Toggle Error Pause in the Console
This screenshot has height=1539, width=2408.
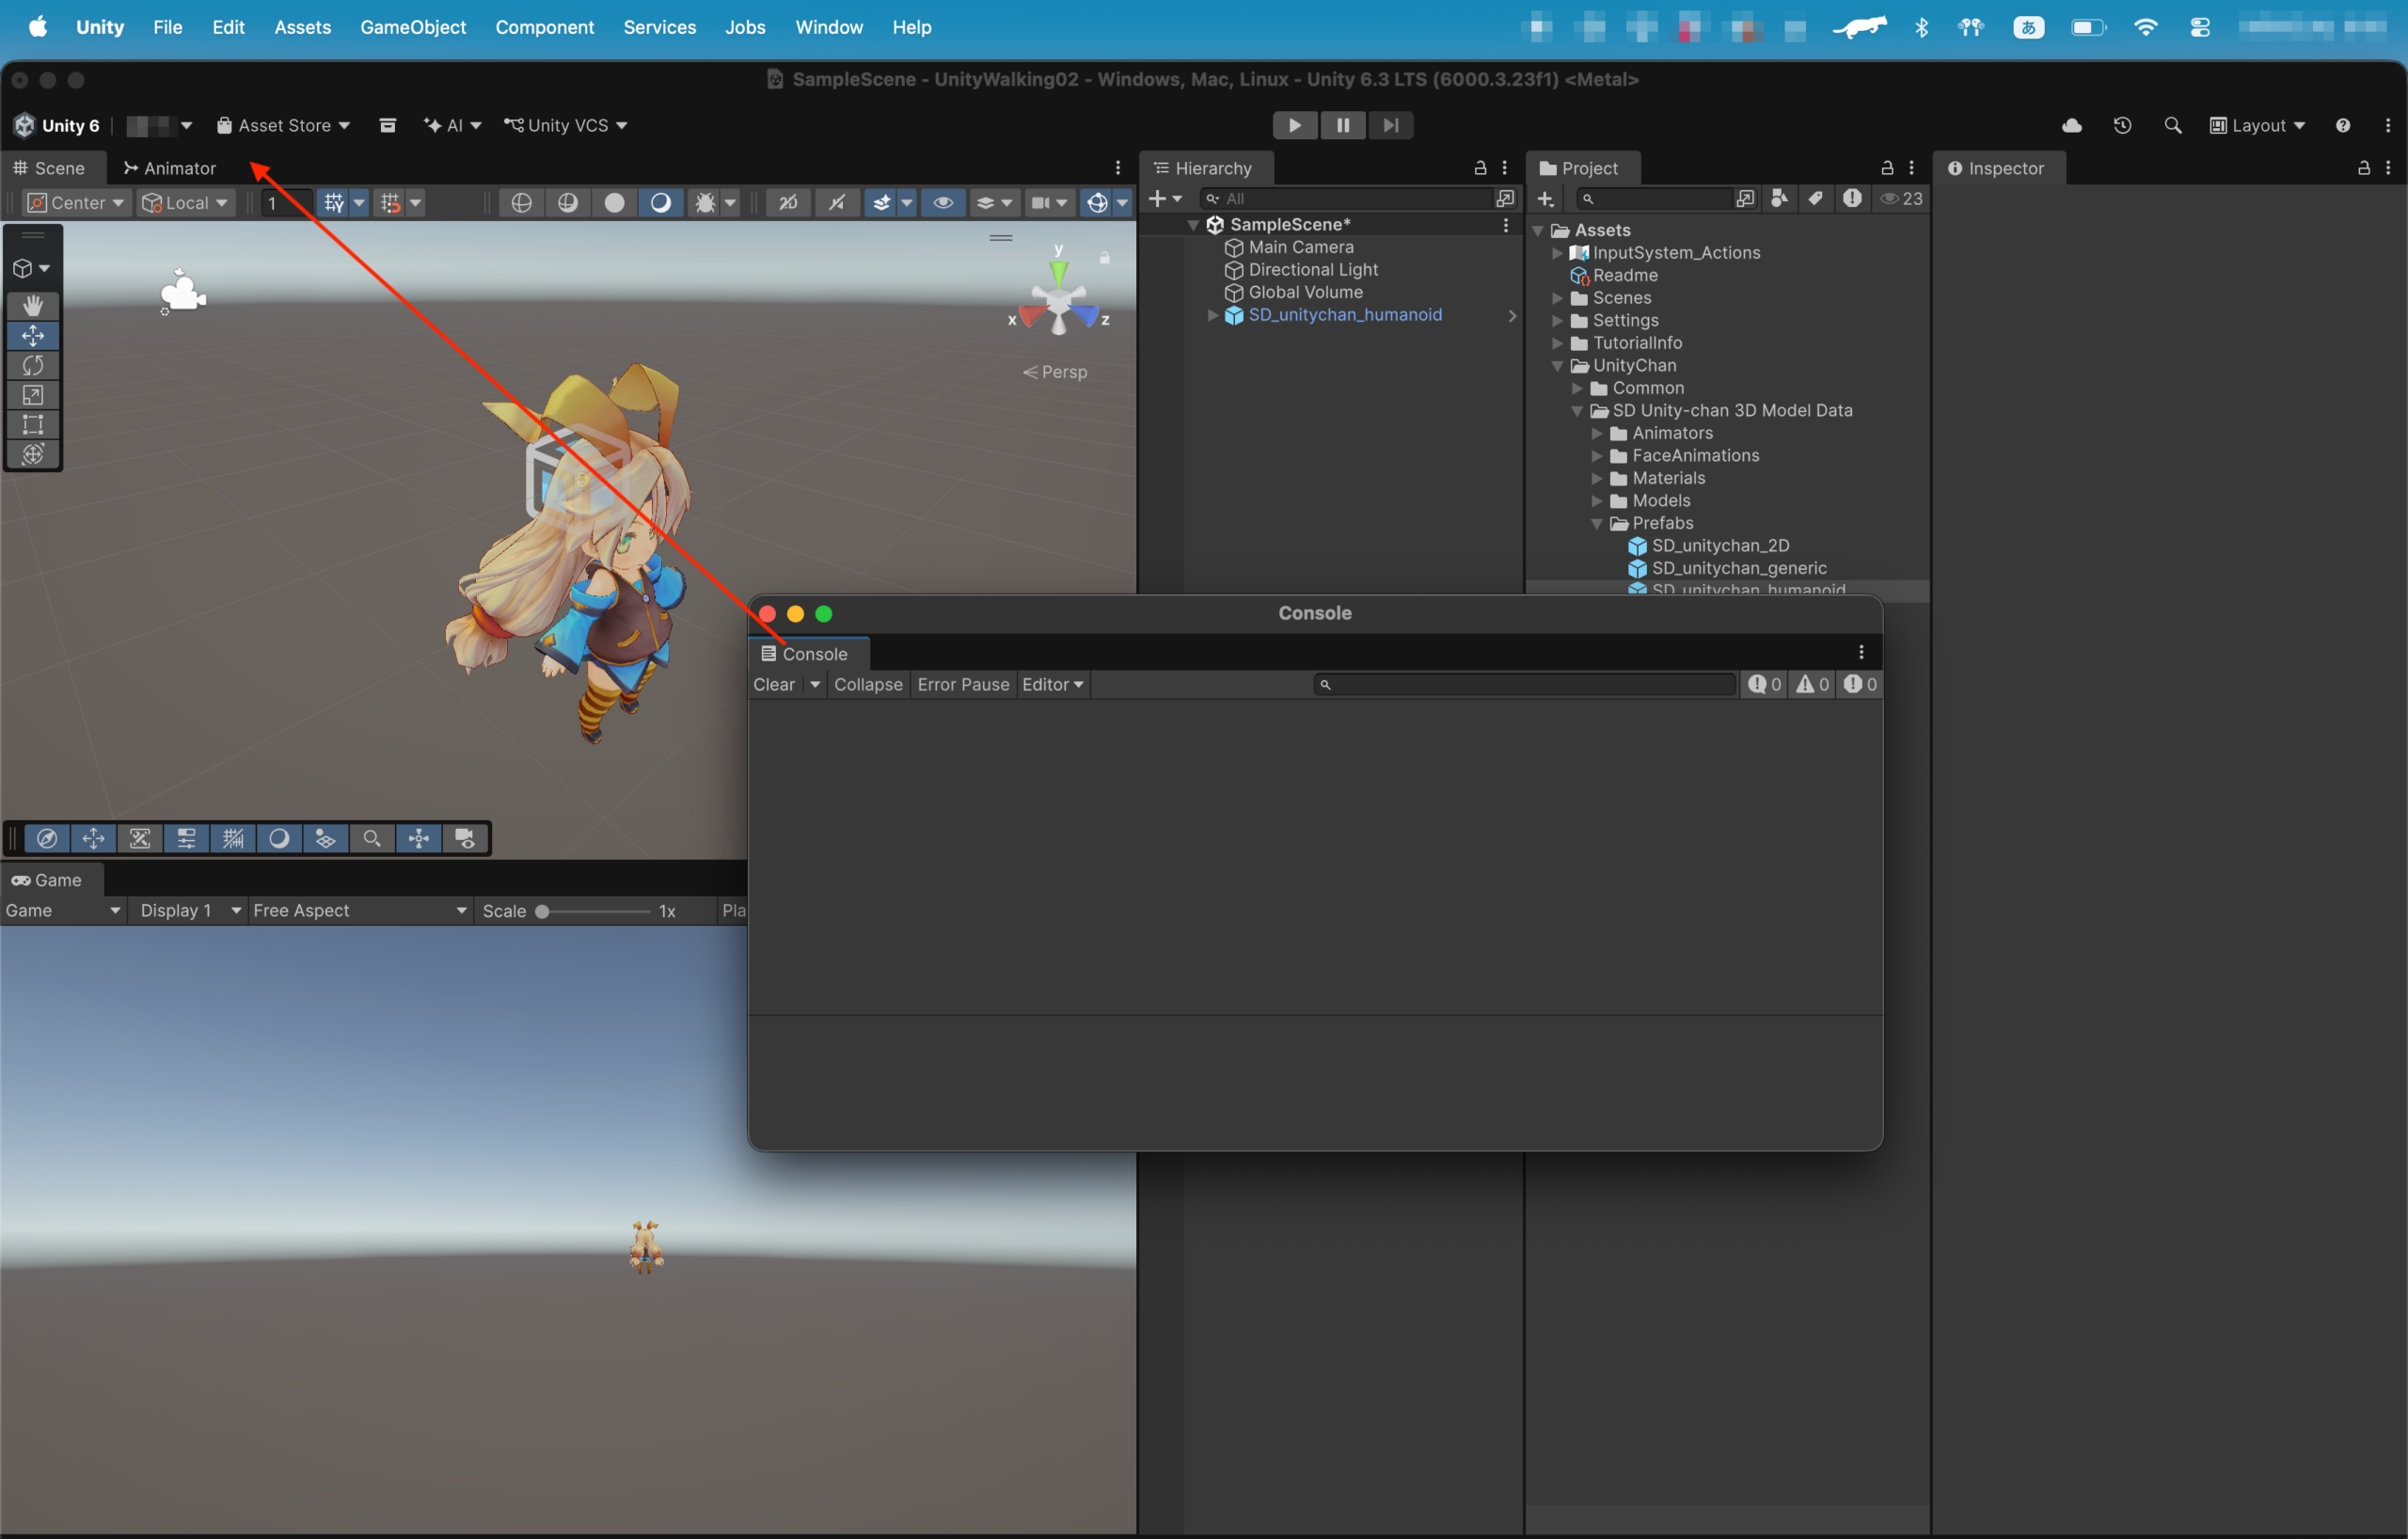(x=963, y=684)
